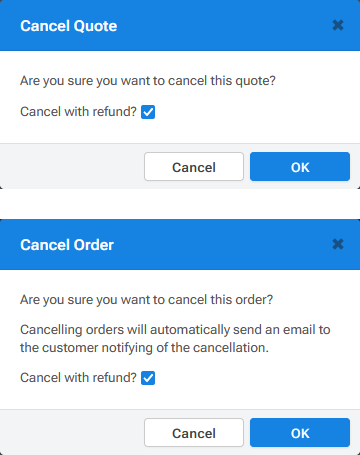Screen dimensions: 360x455
Task: Click the white gap between the two dialogs
Action: pyautogui.click(x=180, y=204)
